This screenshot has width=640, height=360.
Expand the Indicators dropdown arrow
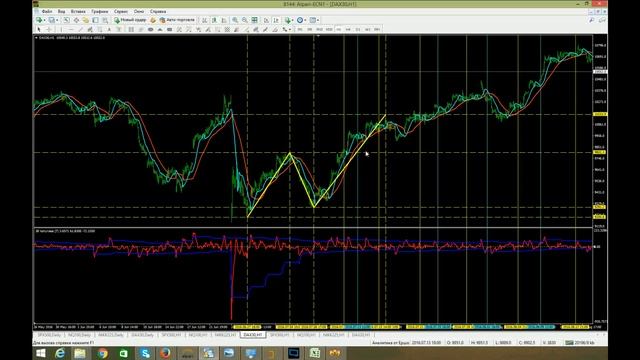pyautogui.click(x=293, y=20)
